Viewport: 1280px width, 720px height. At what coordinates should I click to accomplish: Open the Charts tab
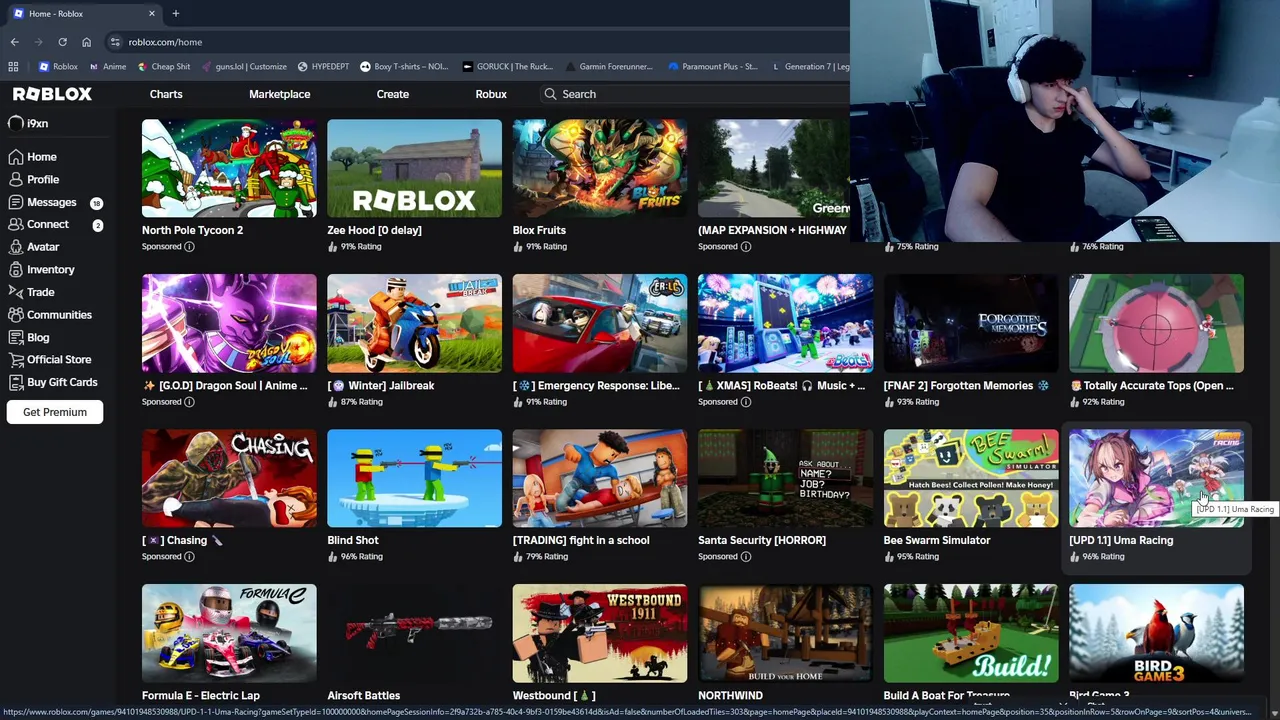(x=166, y=94)
